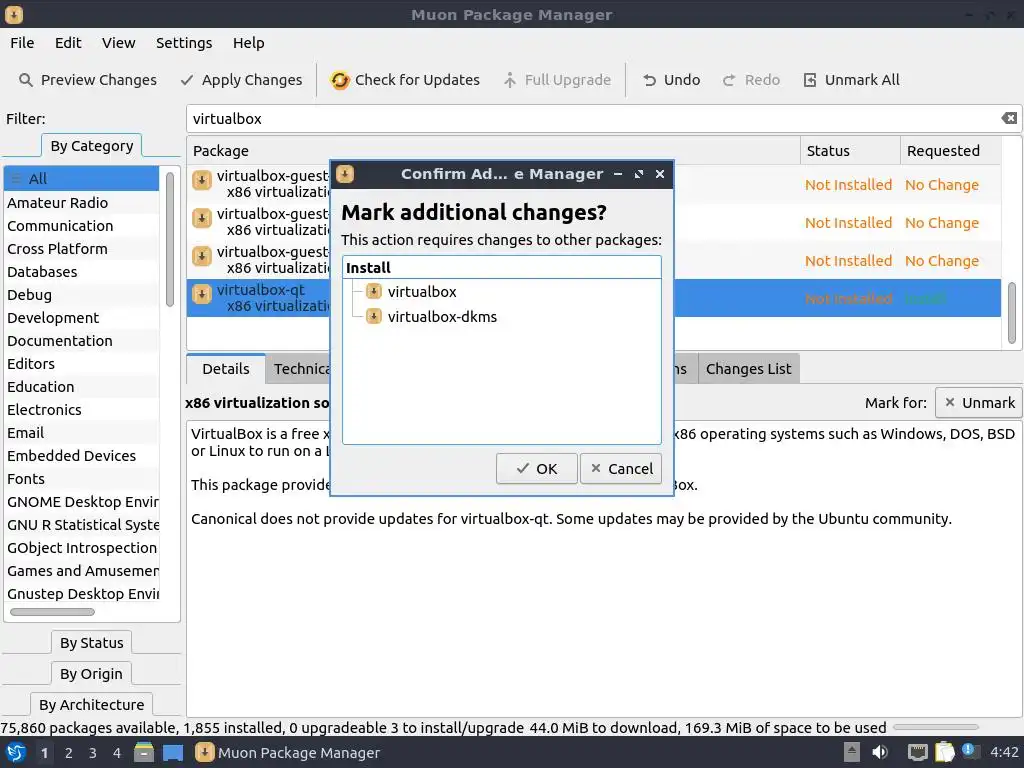Click the clipboard tray icon
Image resolution: width=1024 pixels, height=768 pixels.
click(x=944, y=752)
